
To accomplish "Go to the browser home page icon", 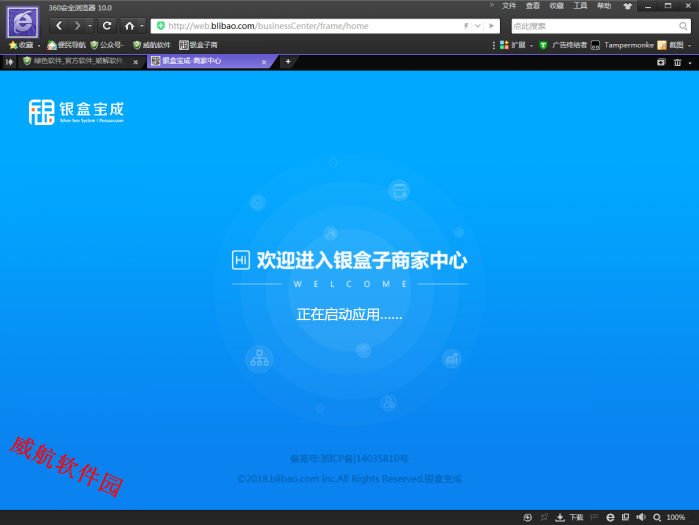I will [129, 26].
